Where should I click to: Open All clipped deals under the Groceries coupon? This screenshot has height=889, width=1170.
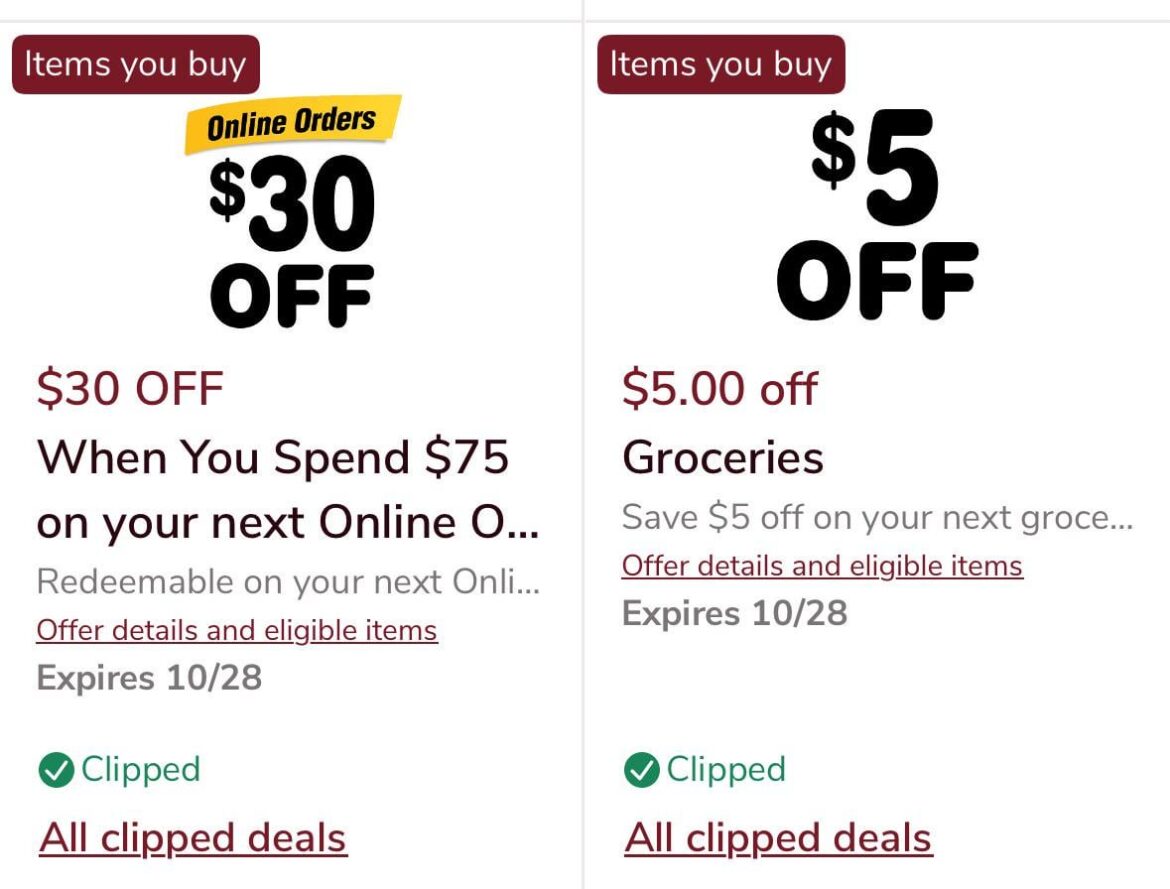point(777,837)
